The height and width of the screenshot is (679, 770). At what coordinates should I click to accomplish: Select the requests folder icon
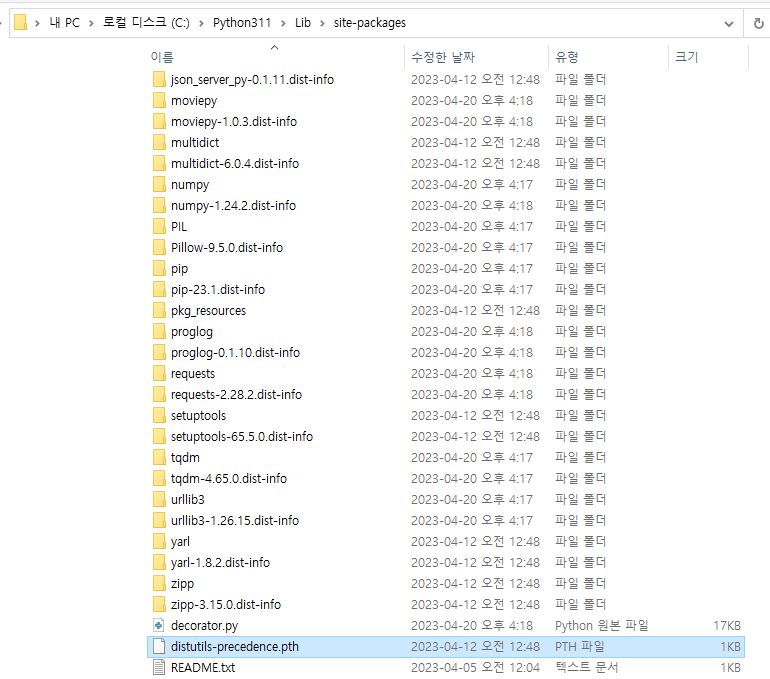159,373
